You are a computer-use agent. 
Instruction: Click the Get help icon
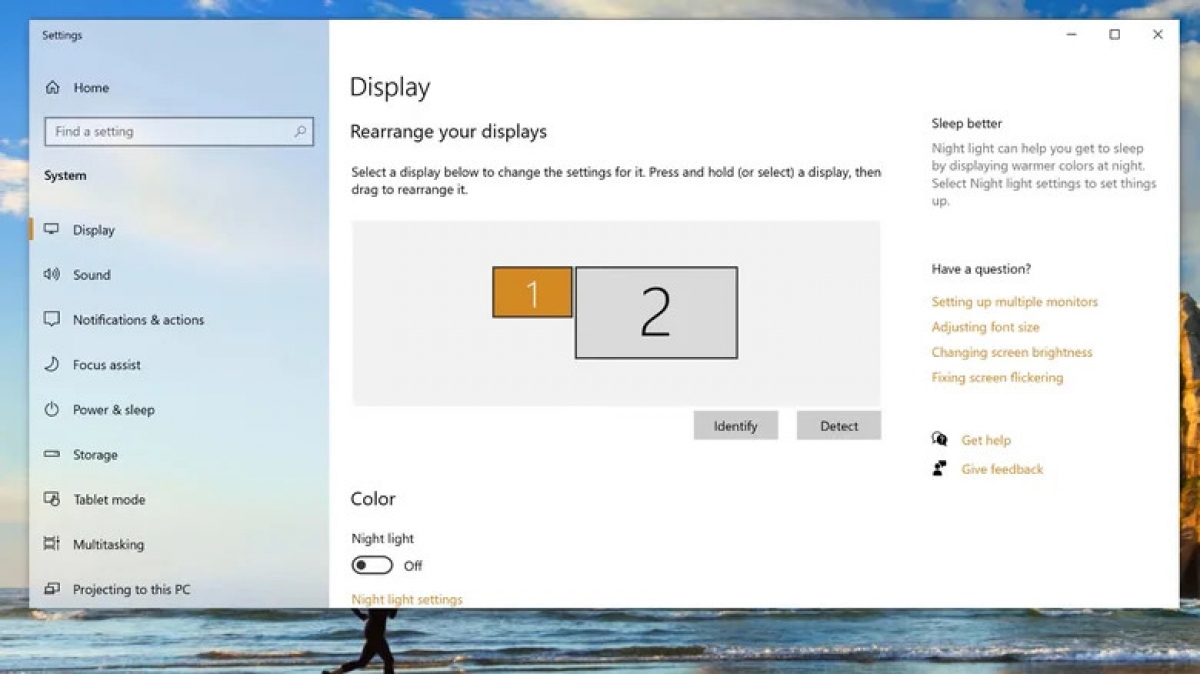pyautogui.click(x=940, y=440)
